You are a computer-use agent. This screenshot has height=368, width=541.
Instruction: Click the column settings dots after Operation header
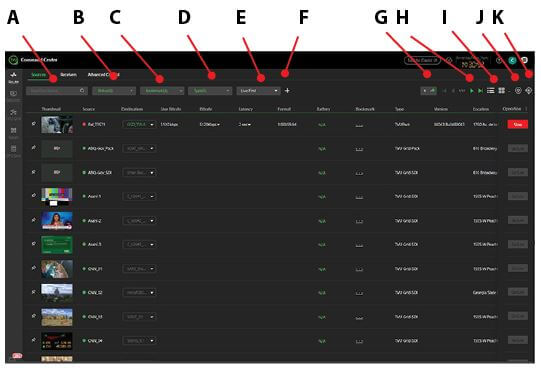pos(526,109)
